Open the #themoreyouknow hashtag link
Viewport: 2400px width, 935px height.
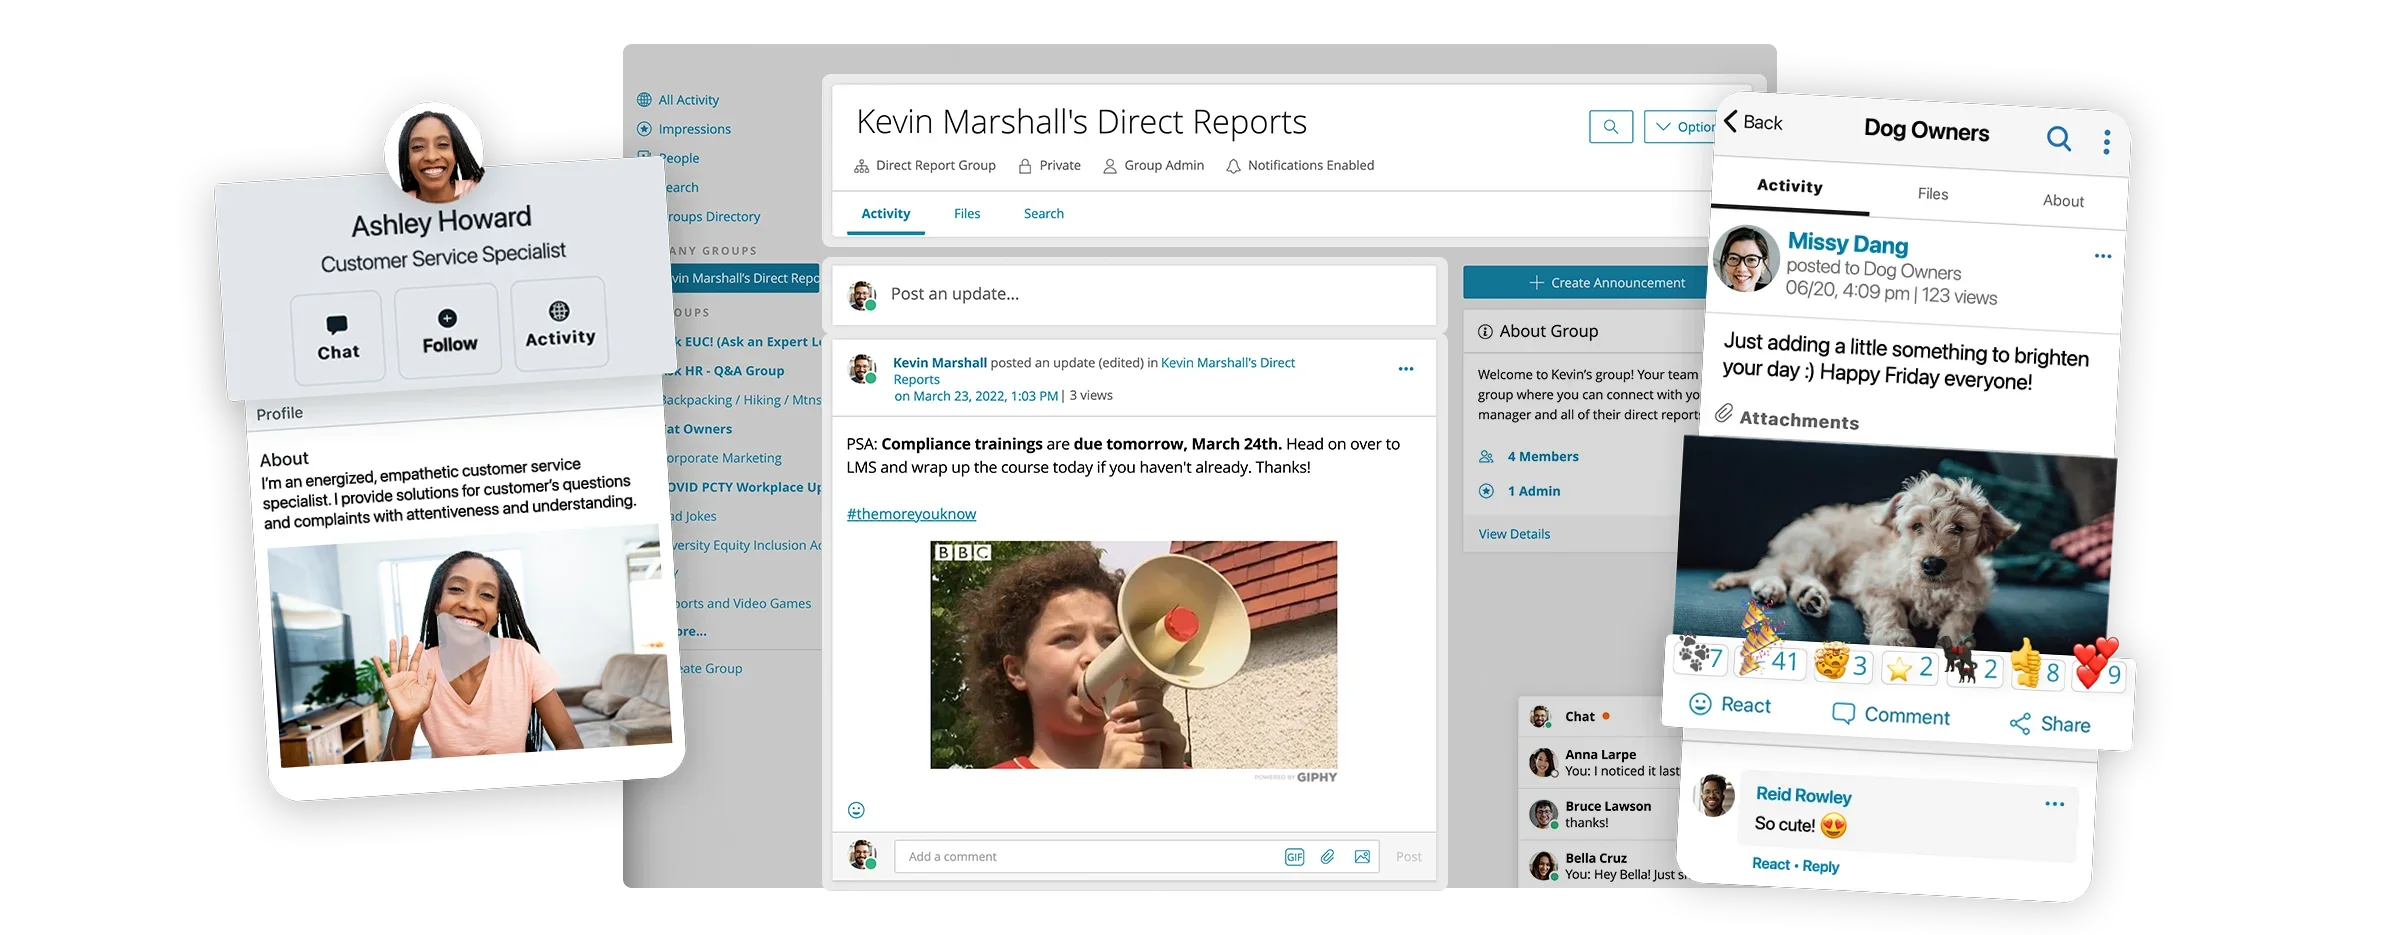pos(911,514)
